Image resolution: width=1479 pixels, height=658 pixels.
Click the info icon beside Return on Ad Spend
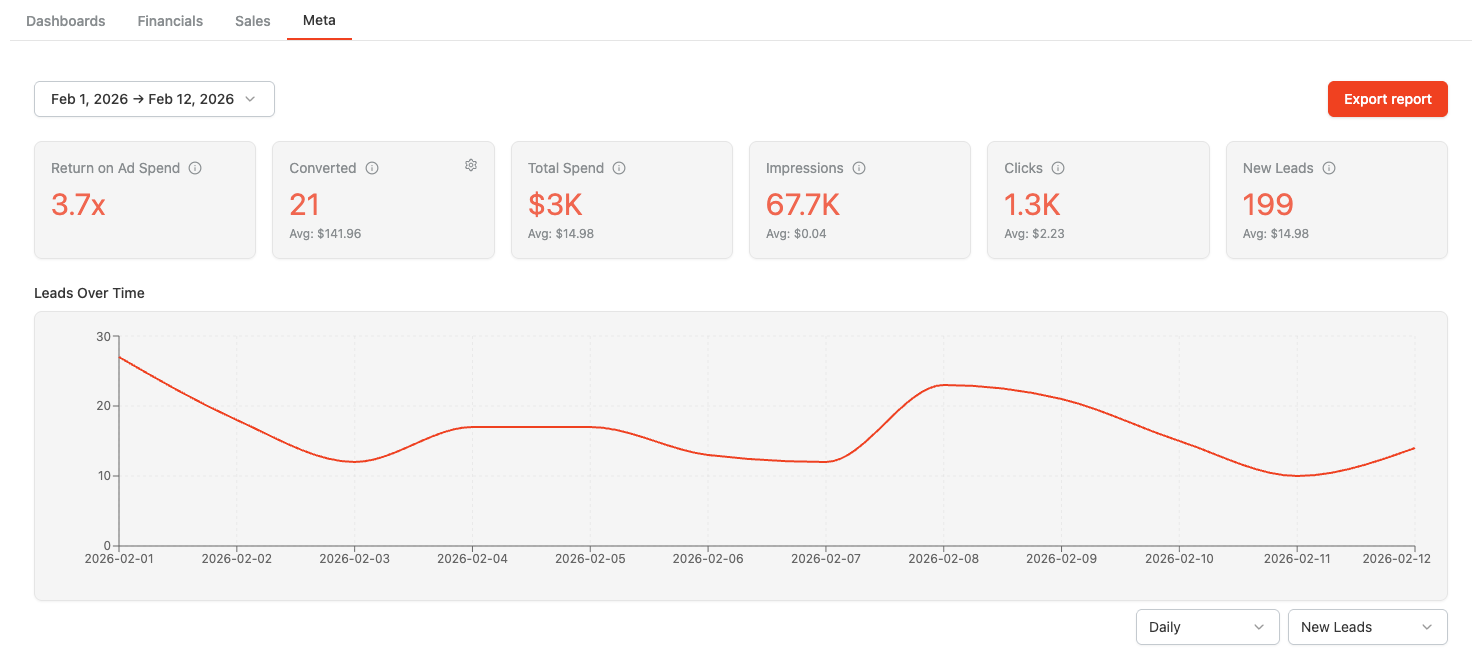pyautogui.click(x=195, y=168)
